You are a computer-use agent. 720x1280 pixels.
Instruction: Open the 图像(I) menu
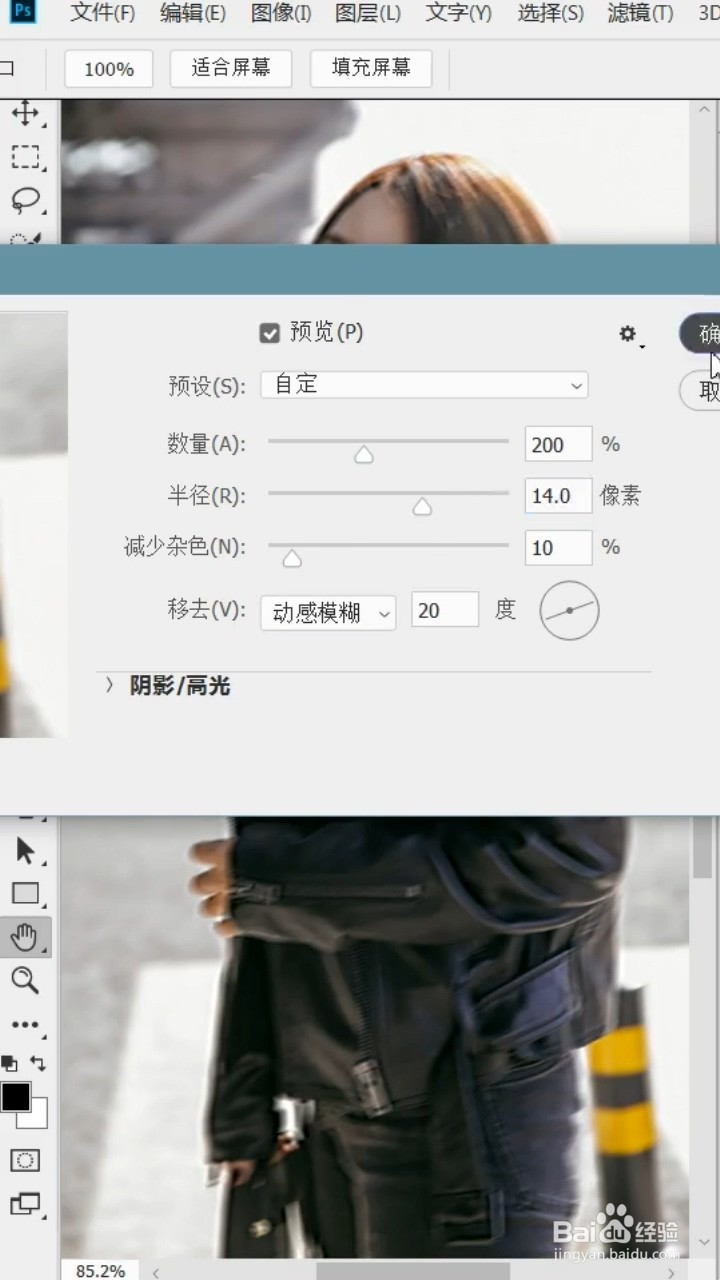[x=281, y=13]
